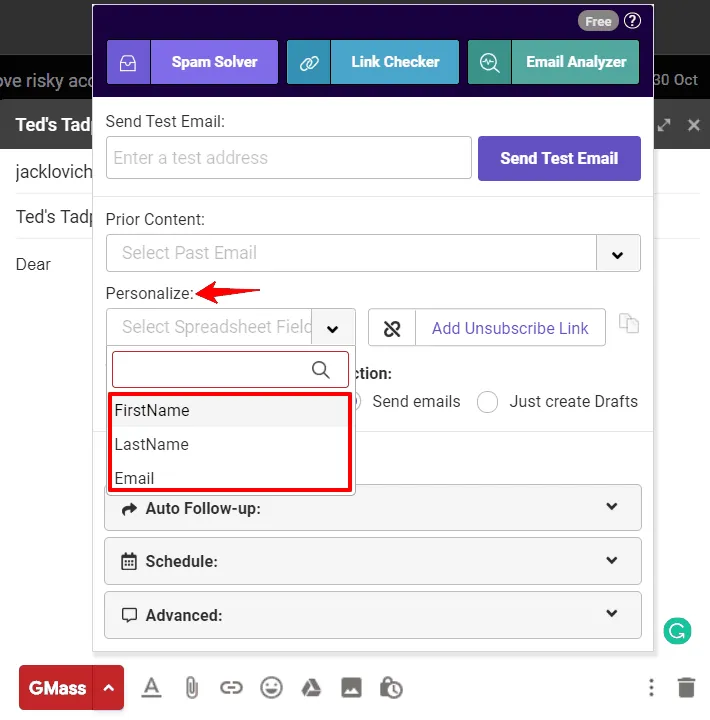The width and height of the screenshot is (710, 720).
Task: Click the search magnifier icon
Action: (321, 370)
